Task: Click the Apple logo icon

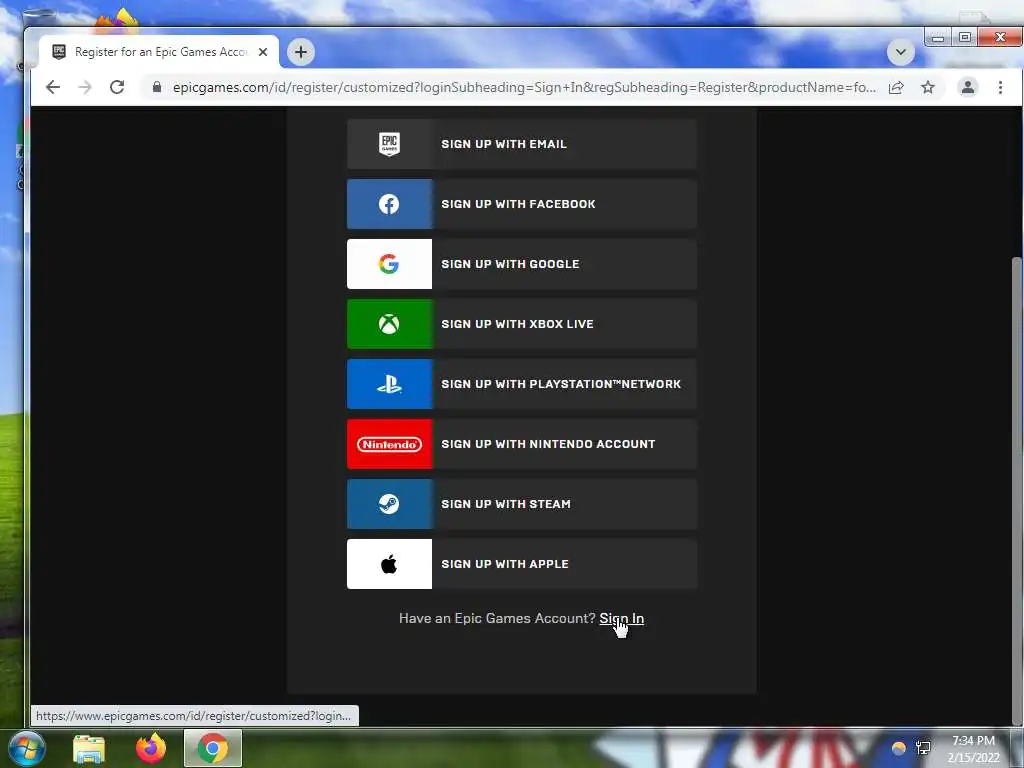Action: [x=389, y=564]
